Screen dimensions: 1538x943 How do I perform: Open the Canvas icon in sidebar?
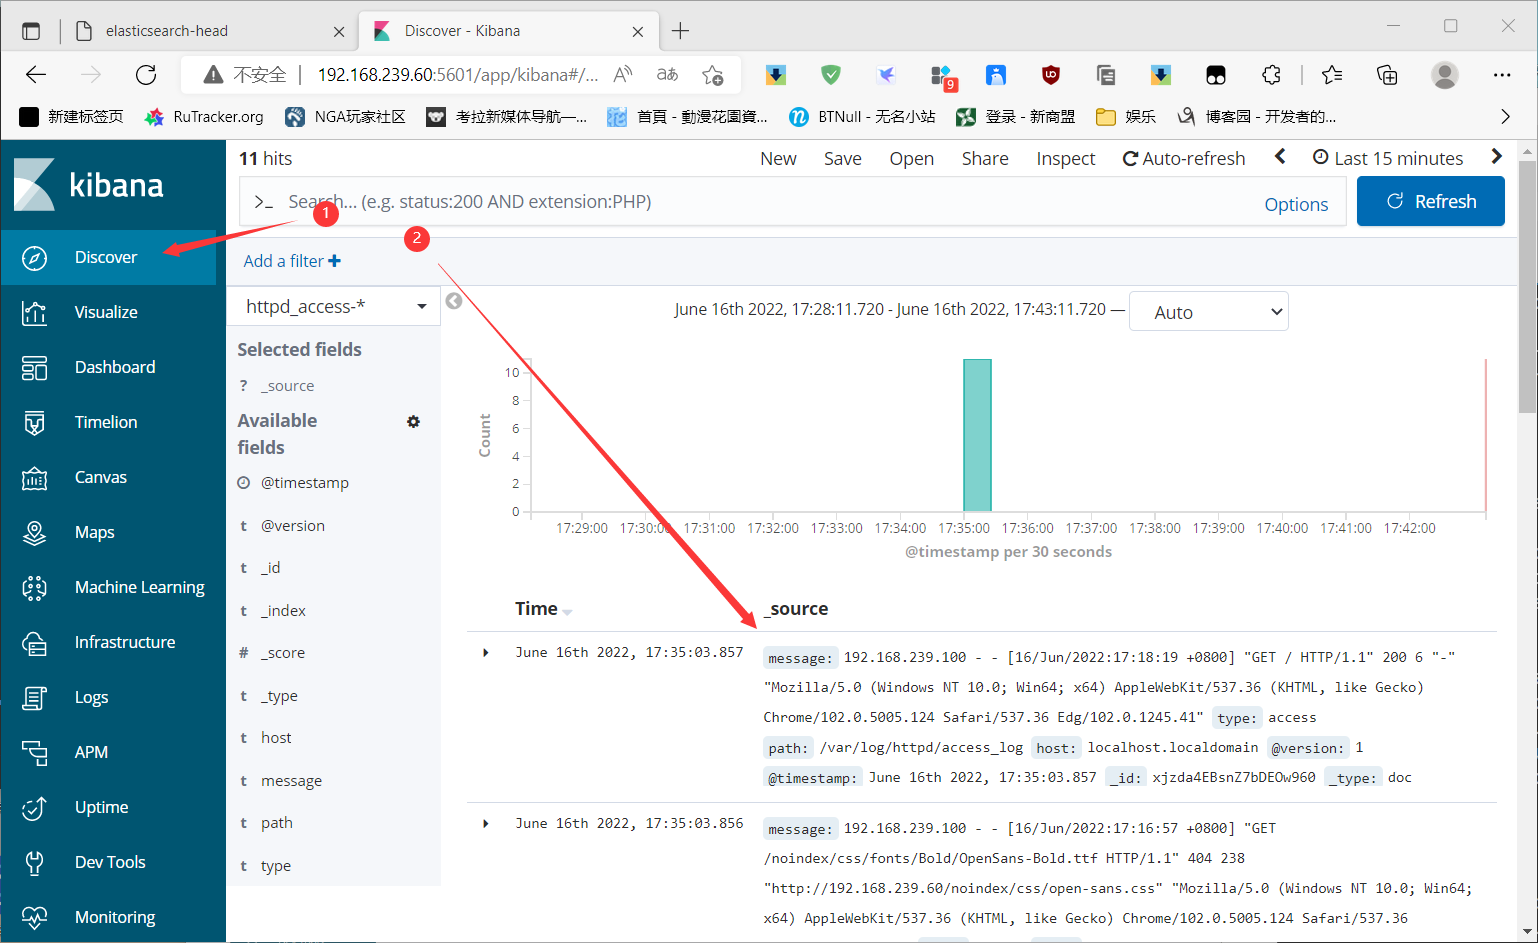coord(34,478)
